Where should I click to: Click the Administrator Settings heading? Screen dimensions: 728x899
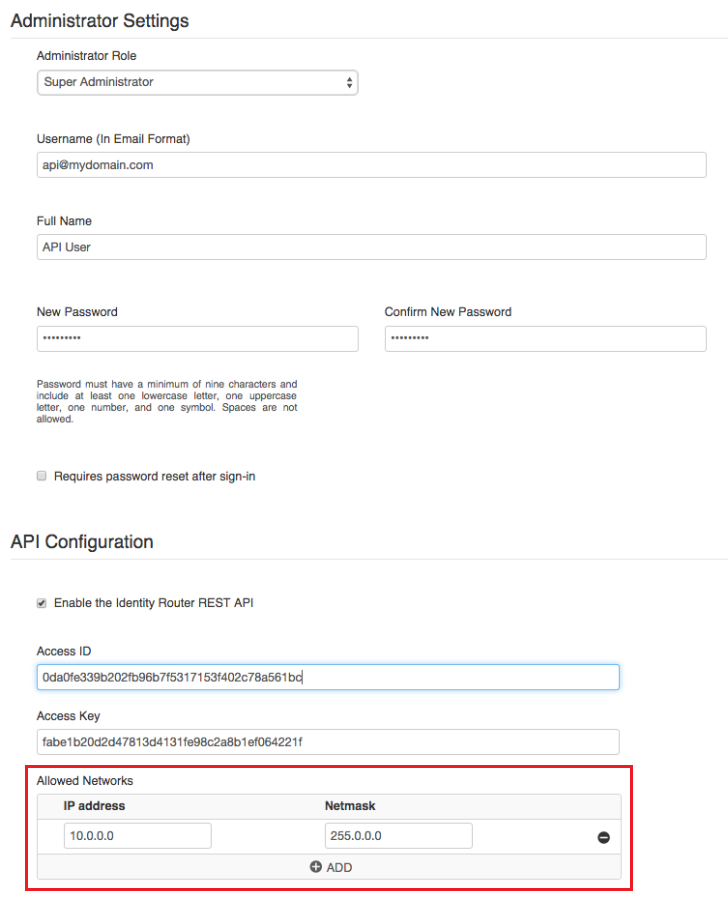100,20
